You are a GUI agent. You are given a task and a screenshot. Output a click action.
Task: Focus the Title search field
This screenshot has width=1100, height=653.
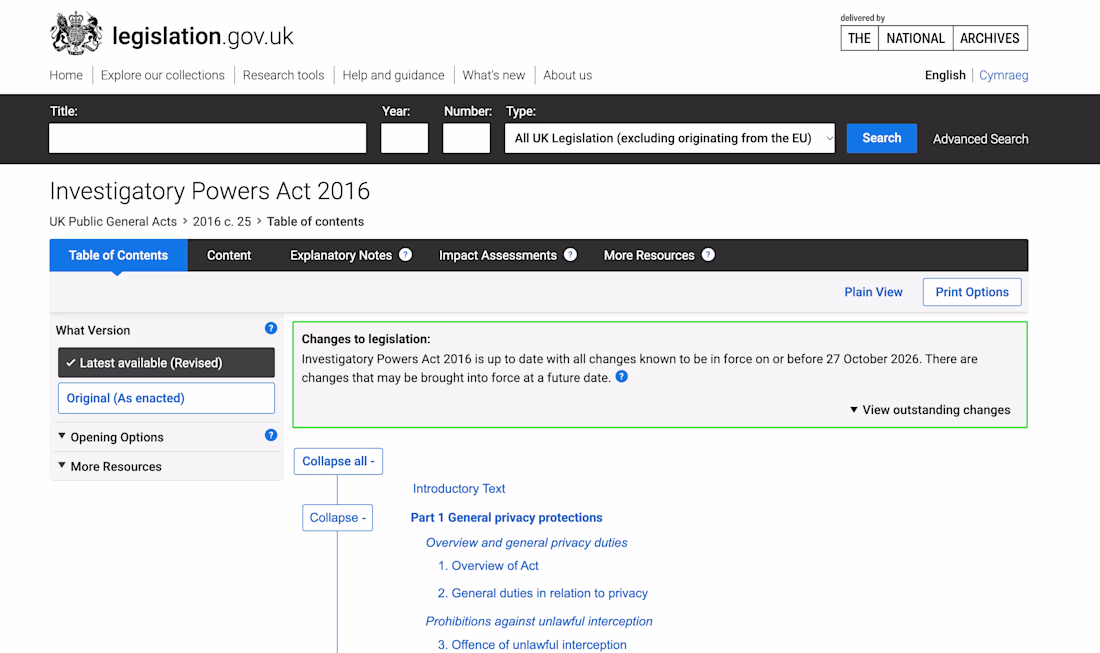point(208,138)
